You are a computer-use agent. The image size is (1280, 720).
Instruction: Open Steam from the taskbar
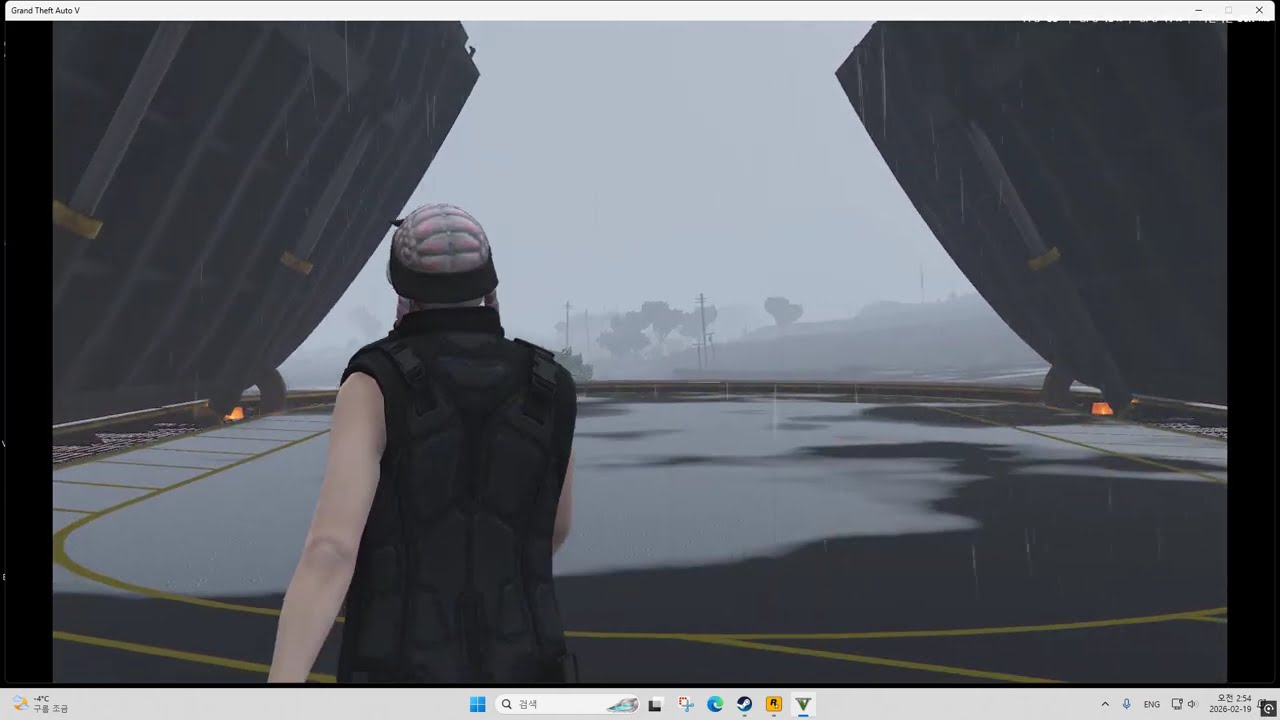point(745,704)
